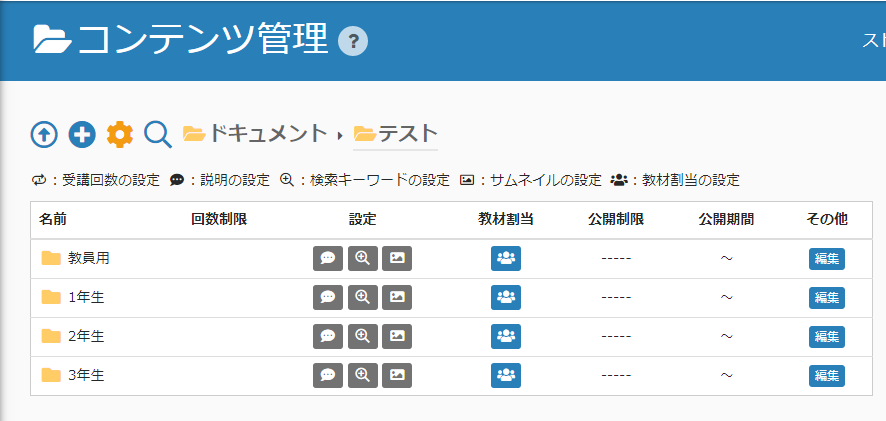
Task: Set description for 3年生 folder
Action: [x=327, y=375]
